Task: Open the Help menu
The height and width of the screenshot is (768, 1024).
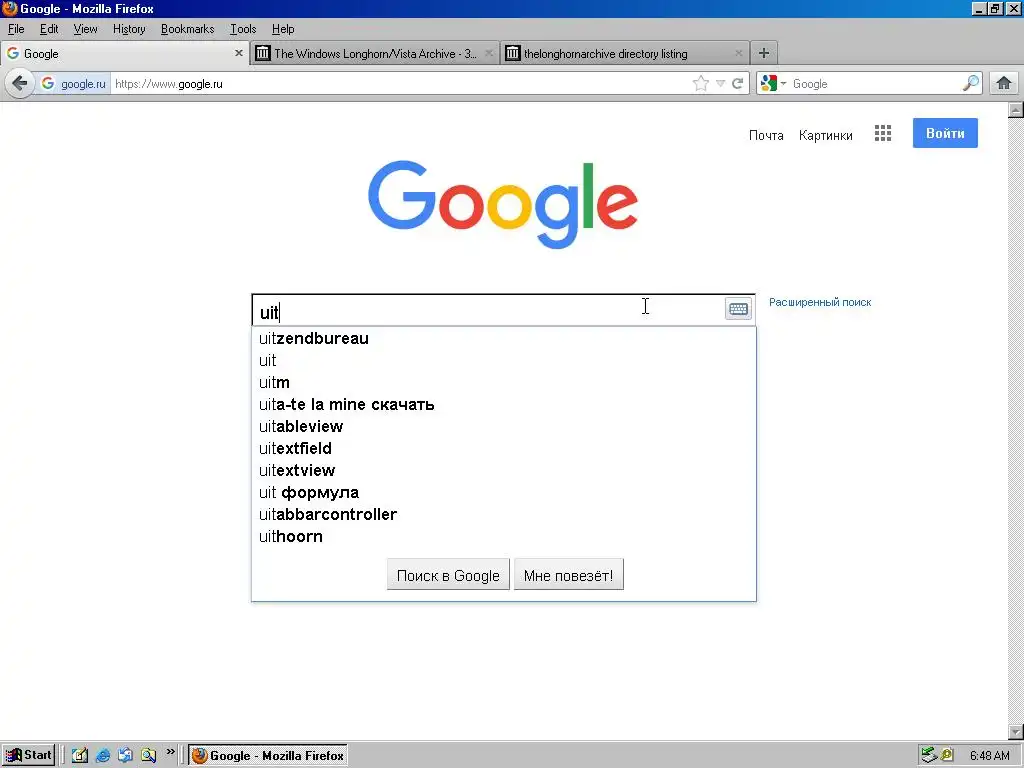Action: (x=283, y=29)
